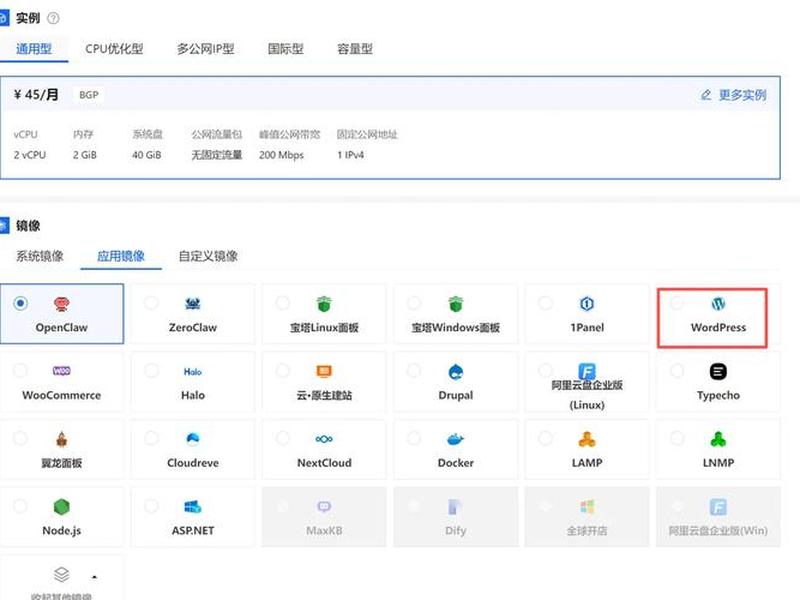Click the Node.js green hexagon icon

click(x=61, y=507)
